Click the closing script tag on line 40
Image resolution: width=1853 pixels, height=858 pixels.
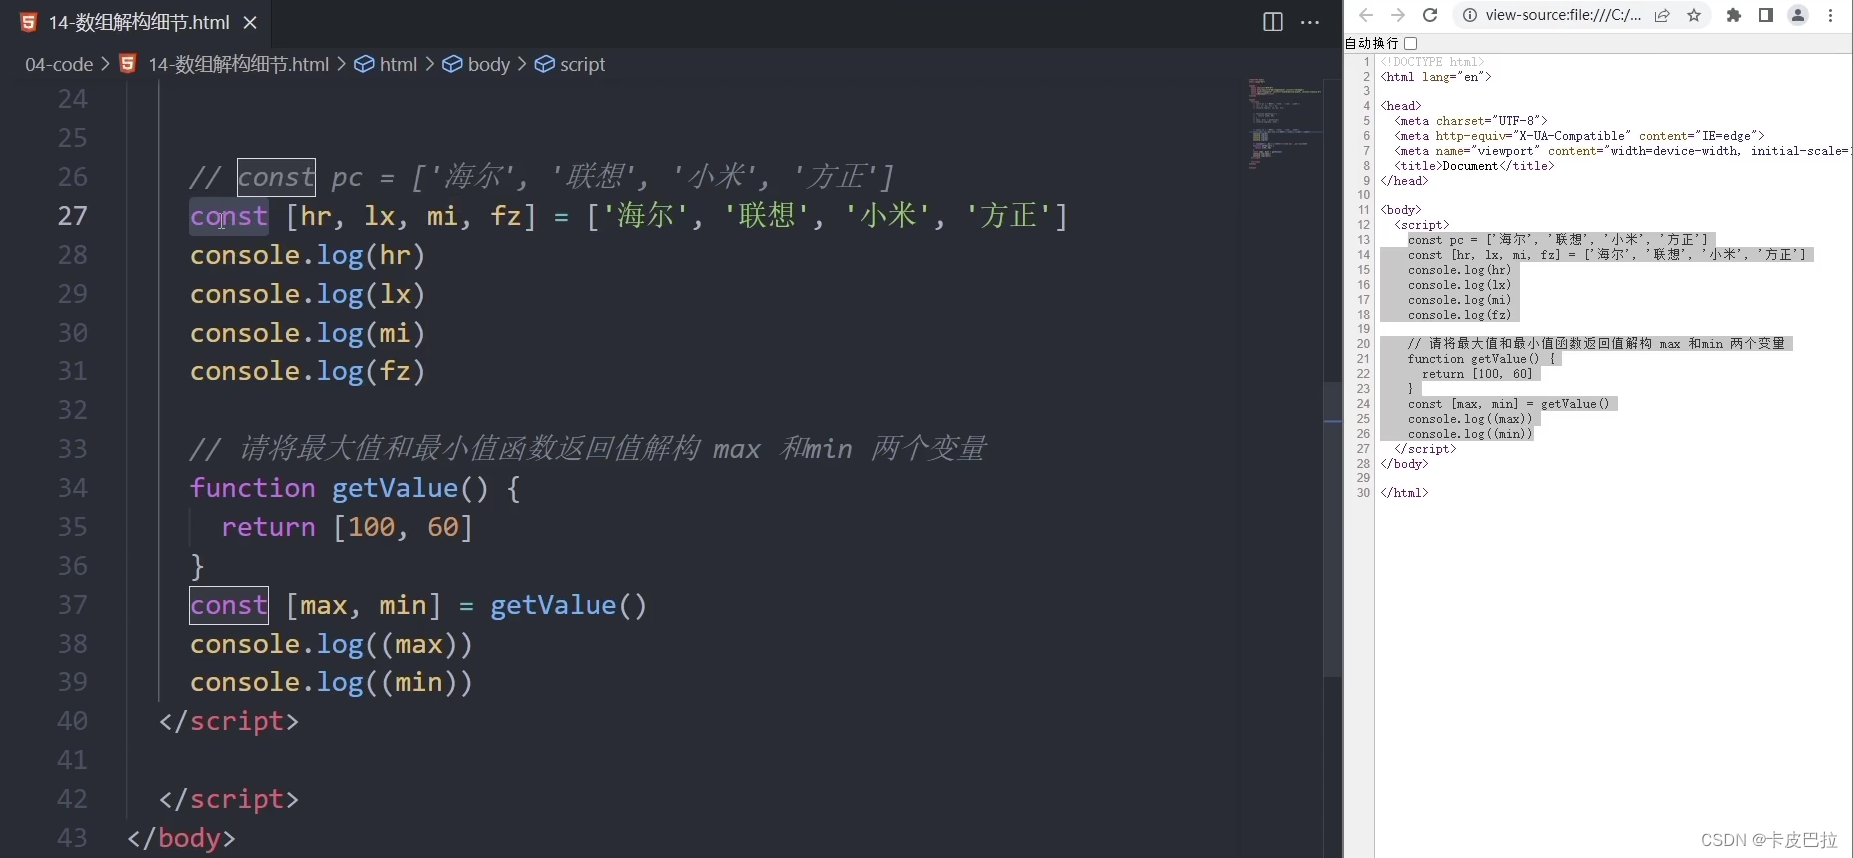pos(229,721)
